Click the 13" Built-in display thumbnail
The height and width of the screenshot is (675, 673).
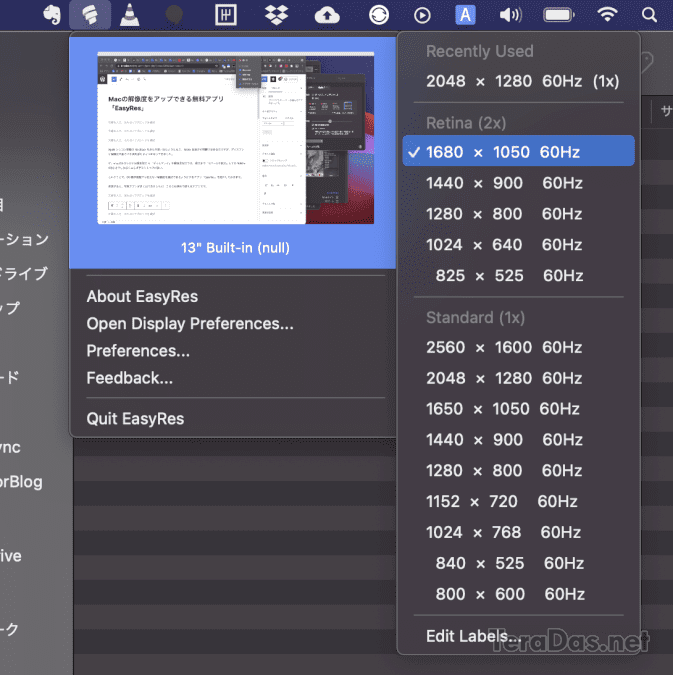pyautogui.click(x=236, y=138)
